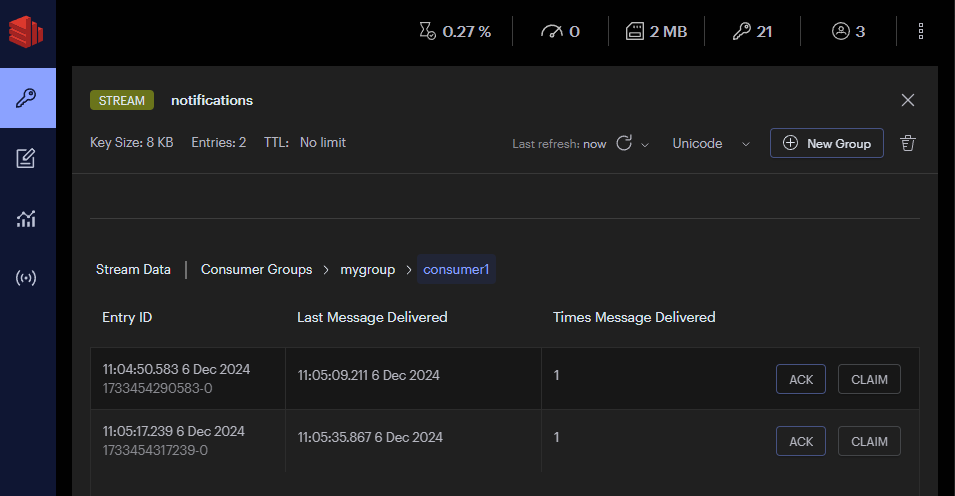Open the three-dot options menu

pos(921,31)
